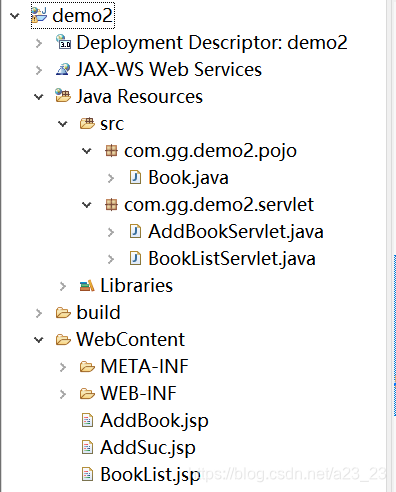Select 'JAX-WS Web Services' label
This screenshot has width=396, height=492.
tap(169, 69)
